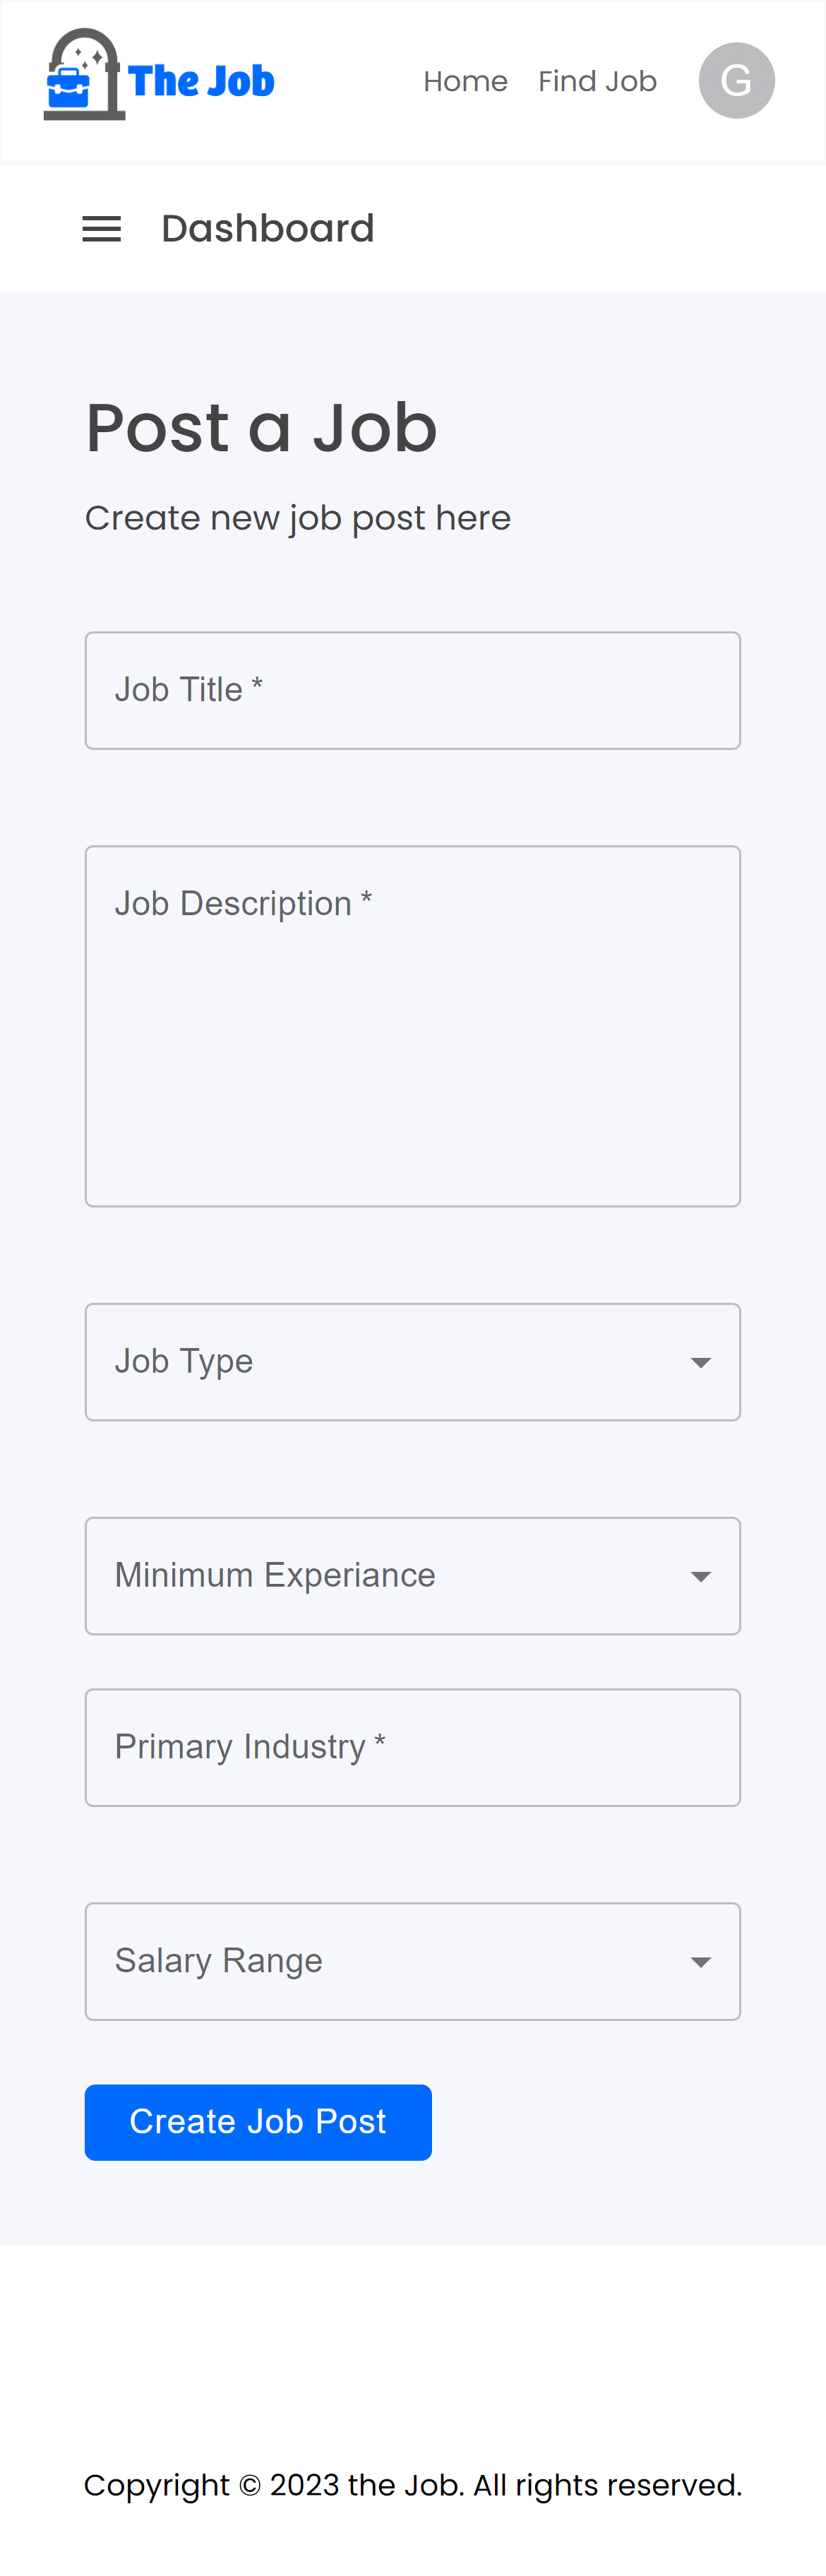Expand the Salary Range selector
Image resolution: width=826 pixels, height=2576 pixels.
pos(413,1961)
